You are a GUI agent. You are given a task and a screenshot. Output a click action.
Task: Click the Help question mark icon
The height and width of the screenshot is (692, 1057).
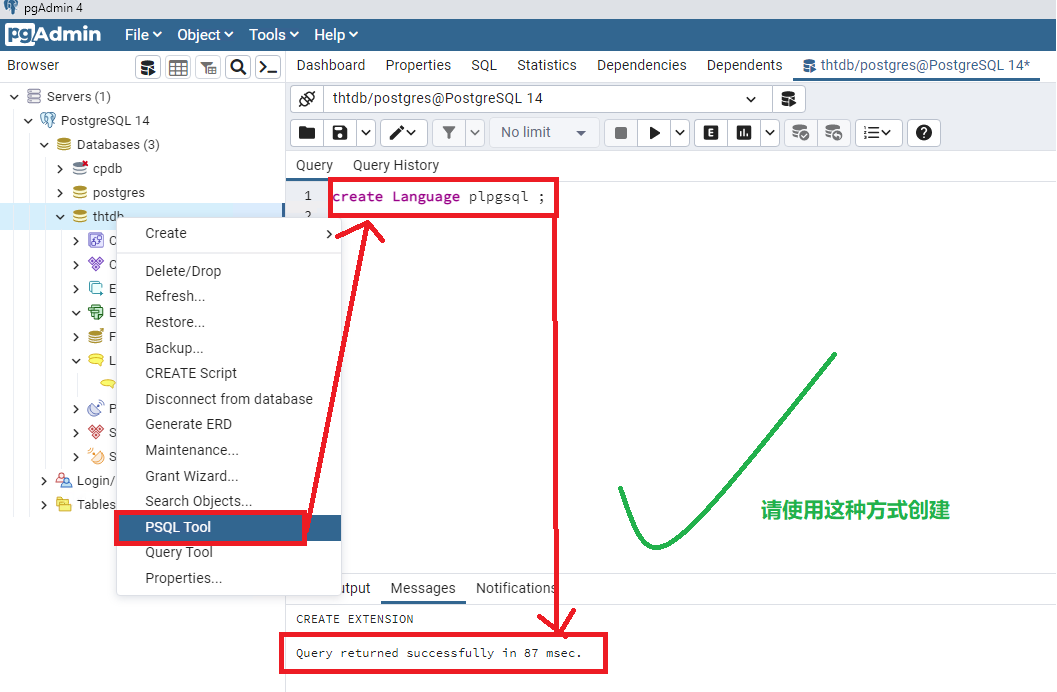pyautogui.click(x=922, y=132)
